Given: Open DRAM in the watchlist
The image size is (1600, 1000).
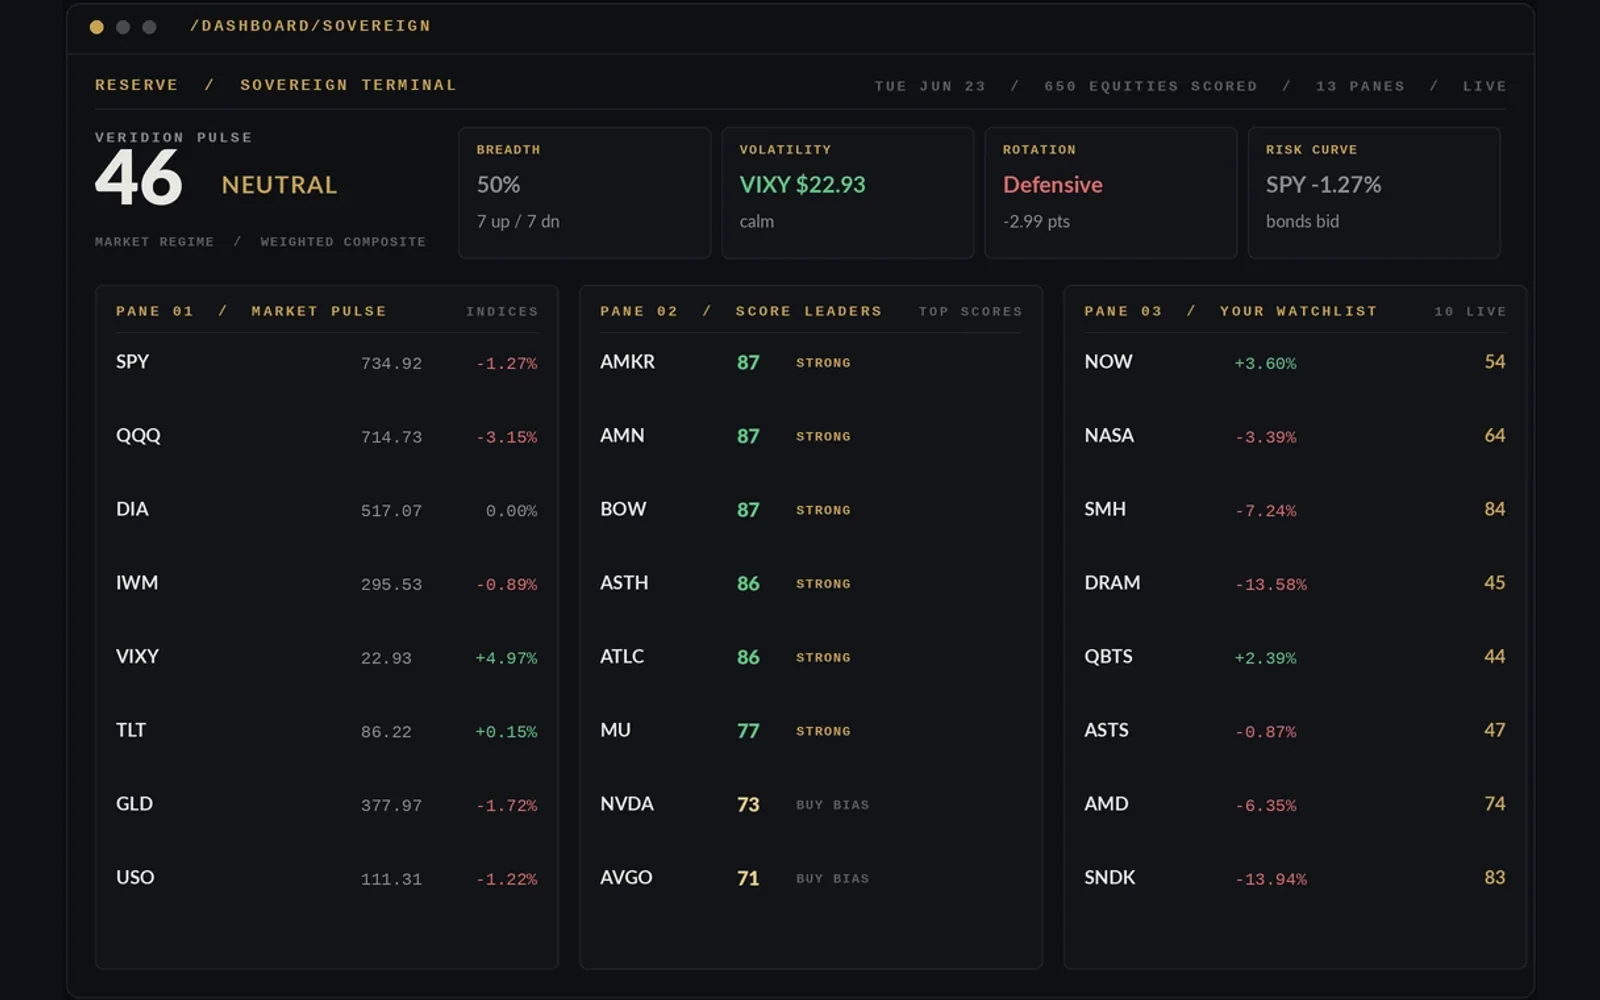Looking at the screenshot, I should (1295, 583).
